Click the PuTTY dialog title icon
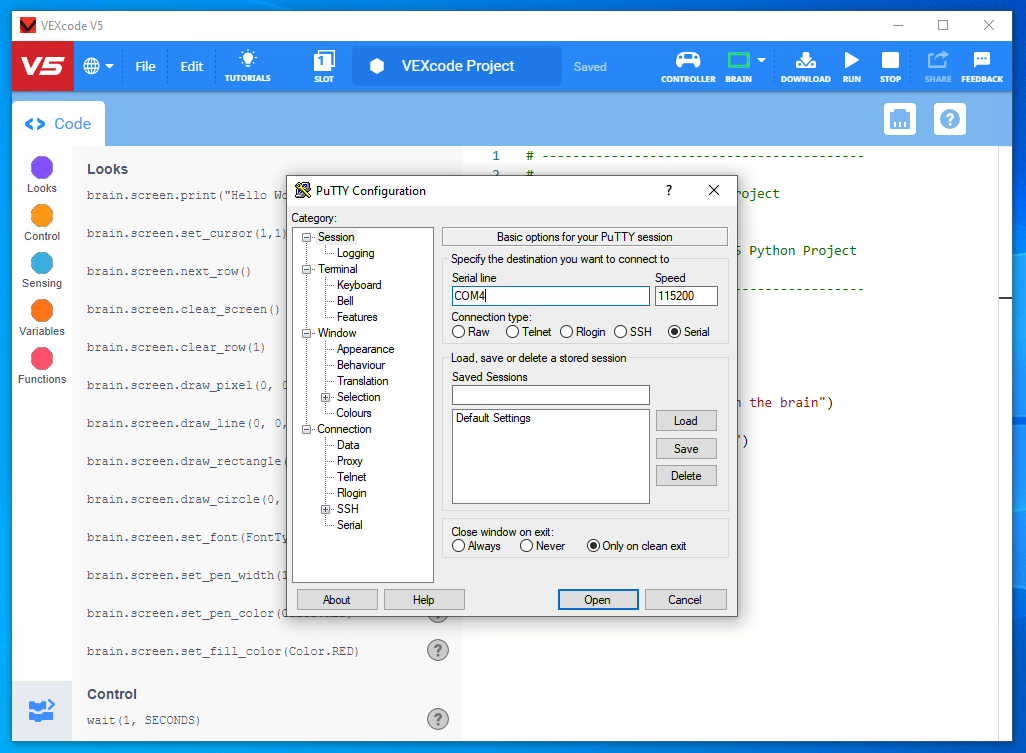 click(x=302, y=190)
